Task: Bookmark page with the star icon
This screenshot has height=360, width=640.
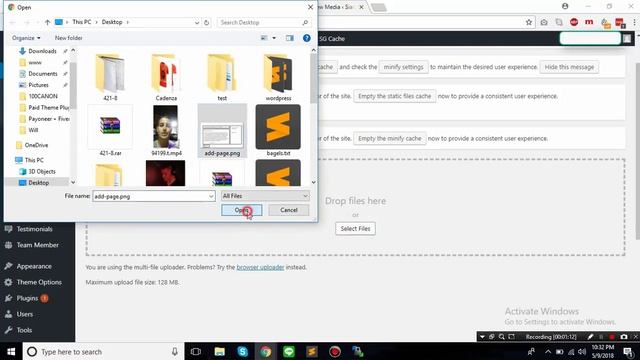Action: 529,22
